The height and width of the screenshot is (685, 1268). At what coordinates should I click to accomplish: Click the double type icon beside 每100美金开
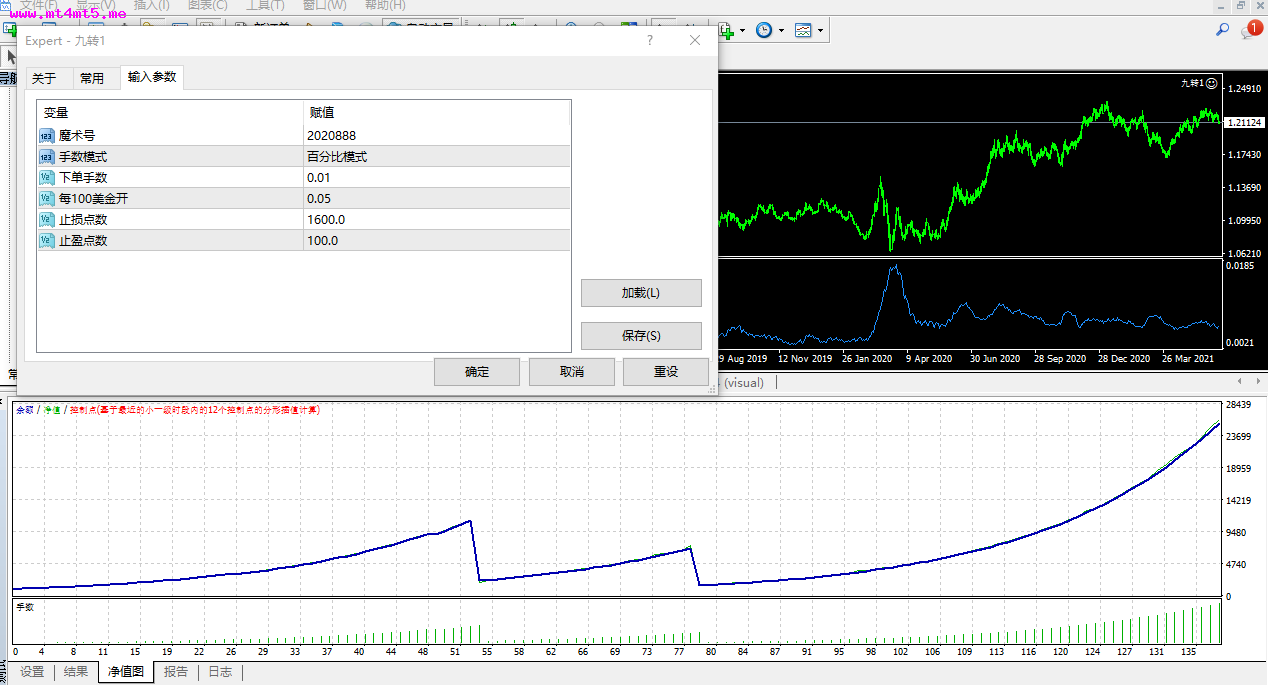click(47, 198)
